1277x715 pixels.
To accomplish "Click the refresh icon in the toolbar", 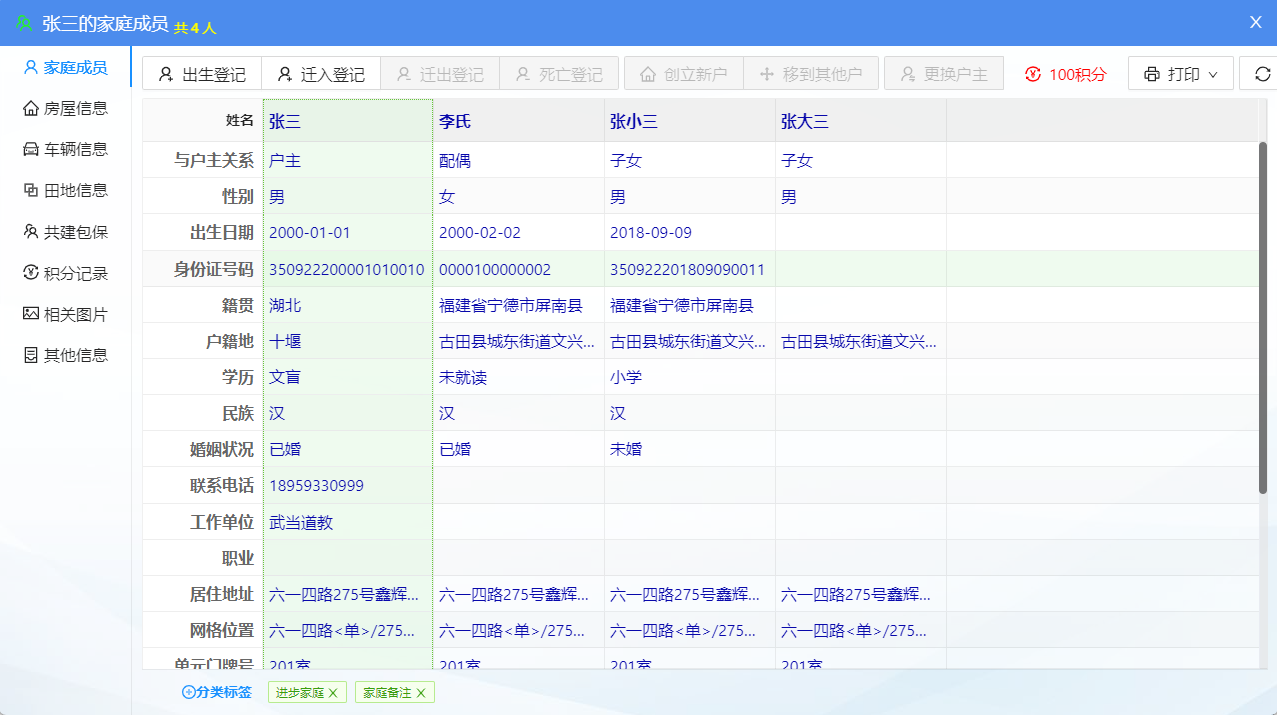I will [1262, 74].
